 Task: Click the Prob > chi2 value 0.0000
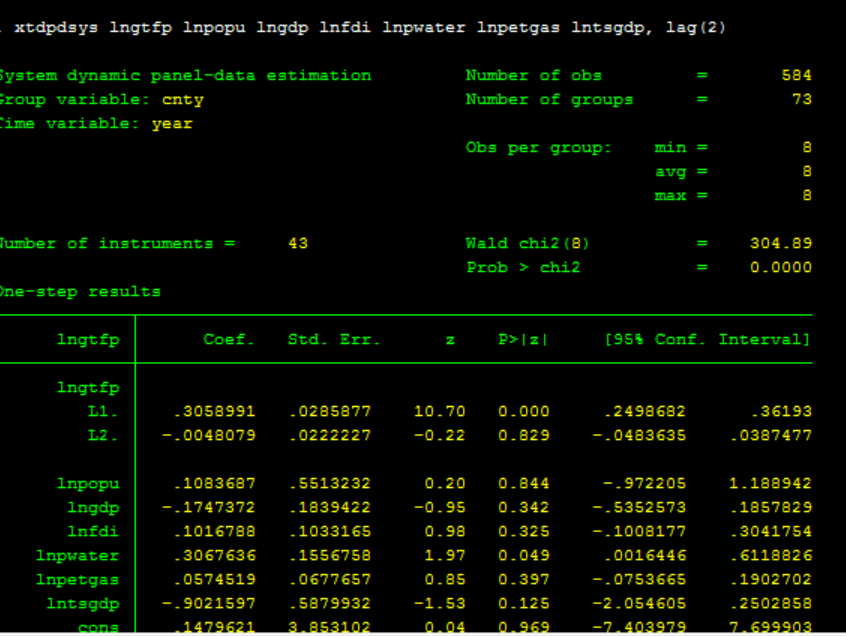pos(780,267)
